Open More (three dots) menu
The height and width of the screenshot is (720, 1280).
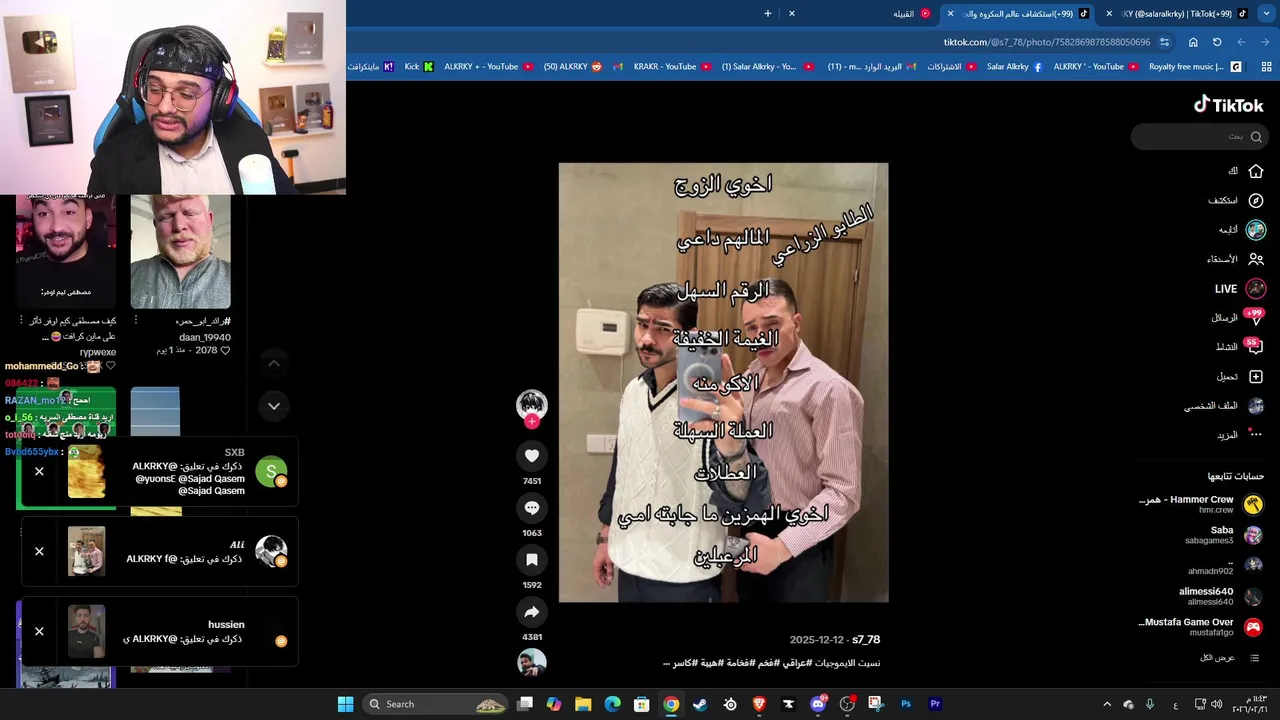pyautogui.click(x=1240, y=435)
